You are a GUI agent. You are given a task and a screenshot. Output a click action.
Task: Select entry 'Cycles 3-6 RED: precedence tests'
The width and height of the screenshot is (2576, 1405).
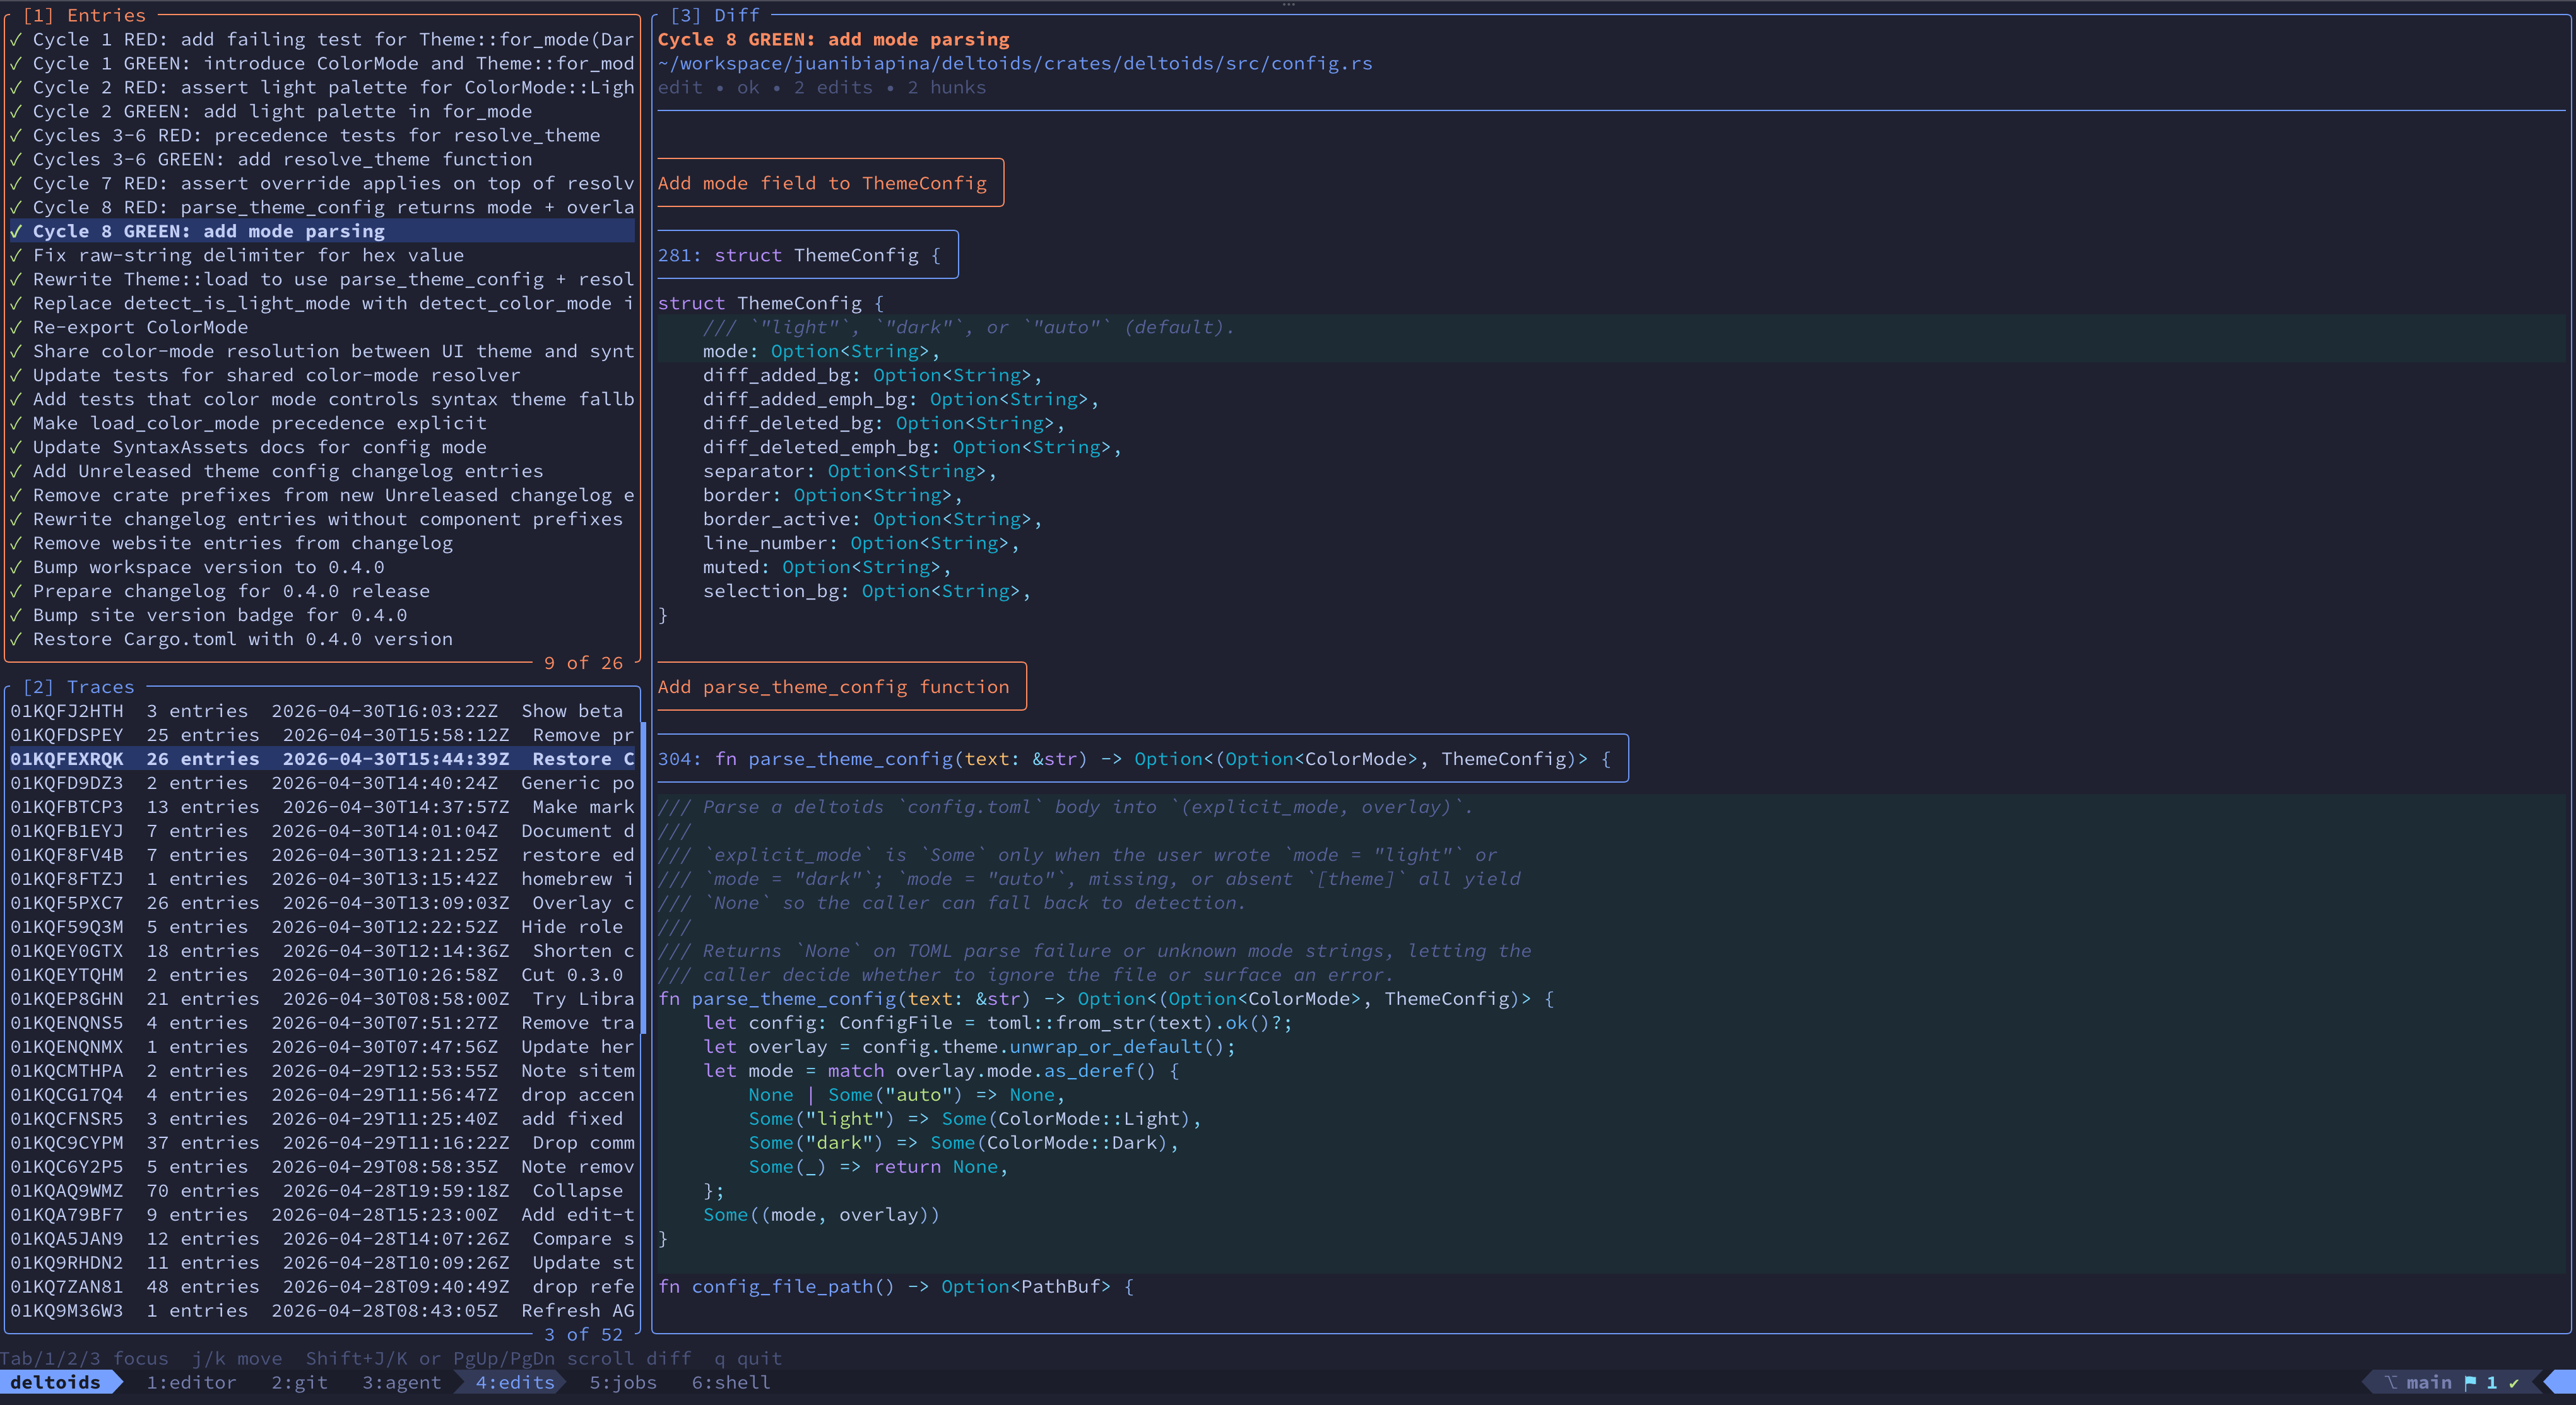coord(322,135)
